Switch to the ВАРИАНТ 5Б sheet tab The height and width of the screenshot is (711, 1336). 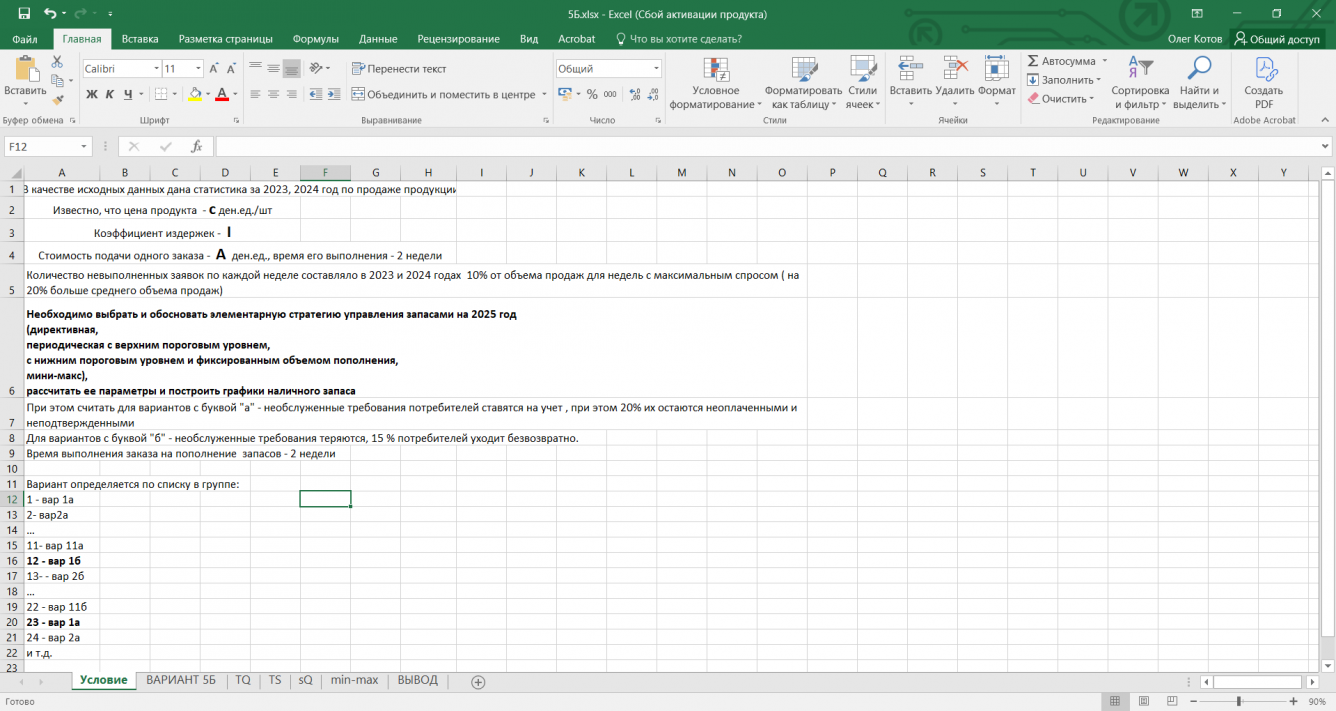pyautogui.click(x=180, y=680)
